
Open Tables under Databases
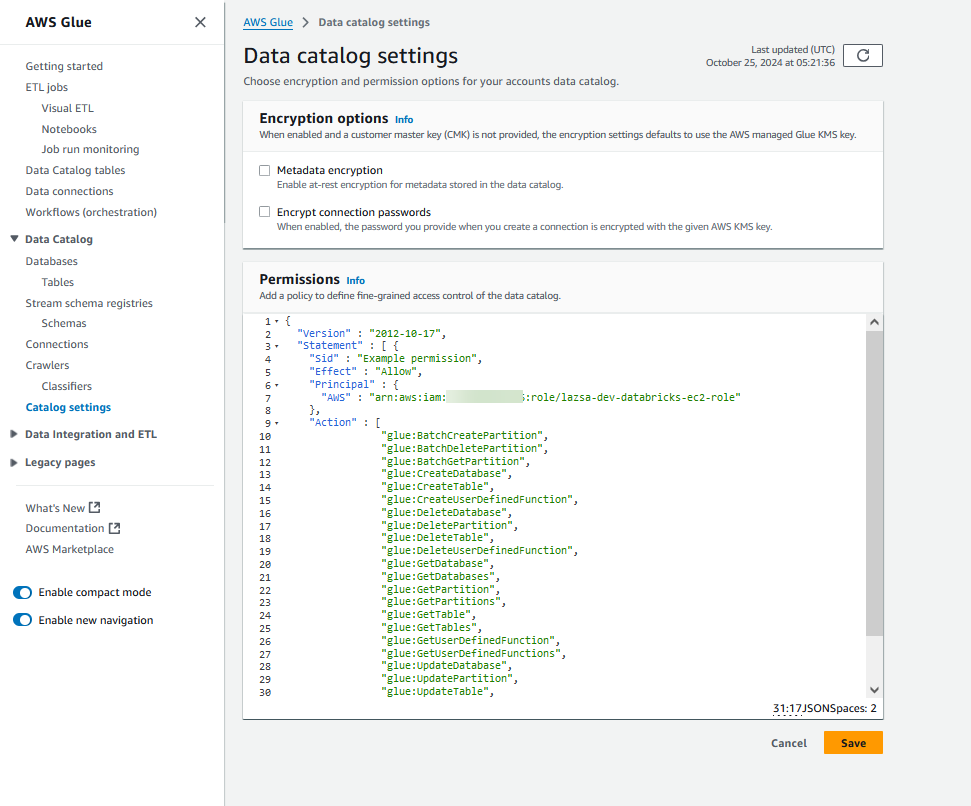[x=58, y=282]
